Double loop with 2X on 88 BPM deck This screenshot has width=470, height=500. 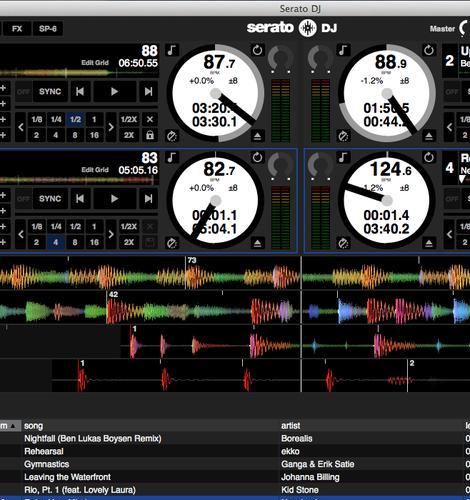point(129,135)
